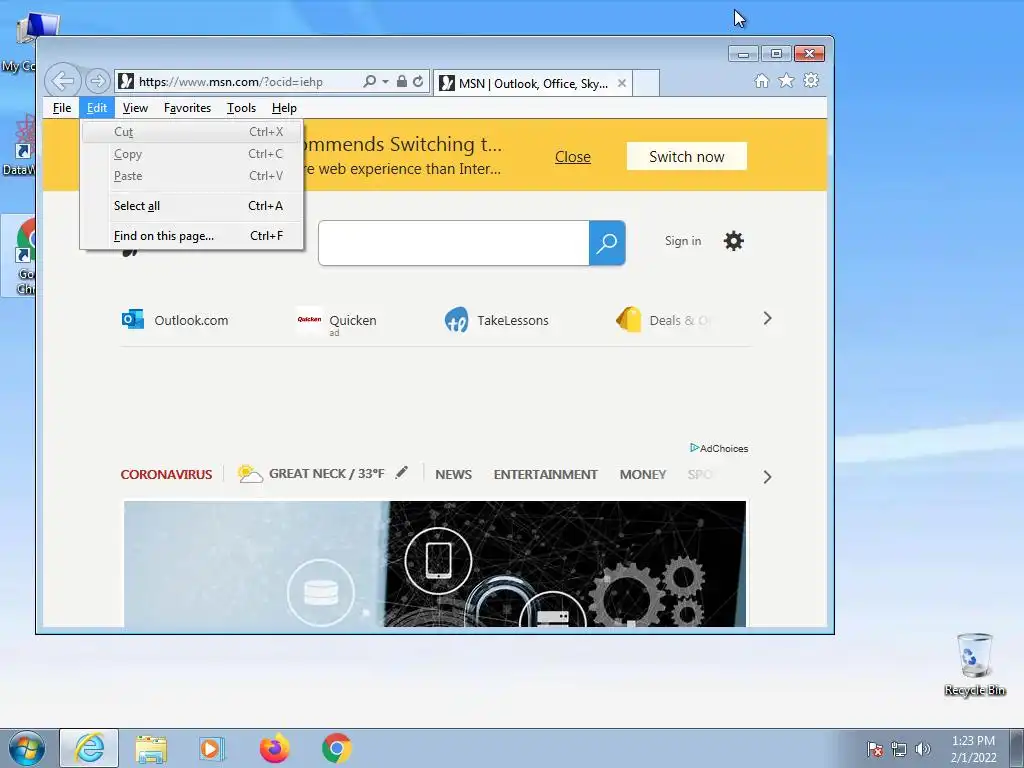Choose Select all from Edit menu
This screenshot has height=768, width=1024.
(192, 206)
